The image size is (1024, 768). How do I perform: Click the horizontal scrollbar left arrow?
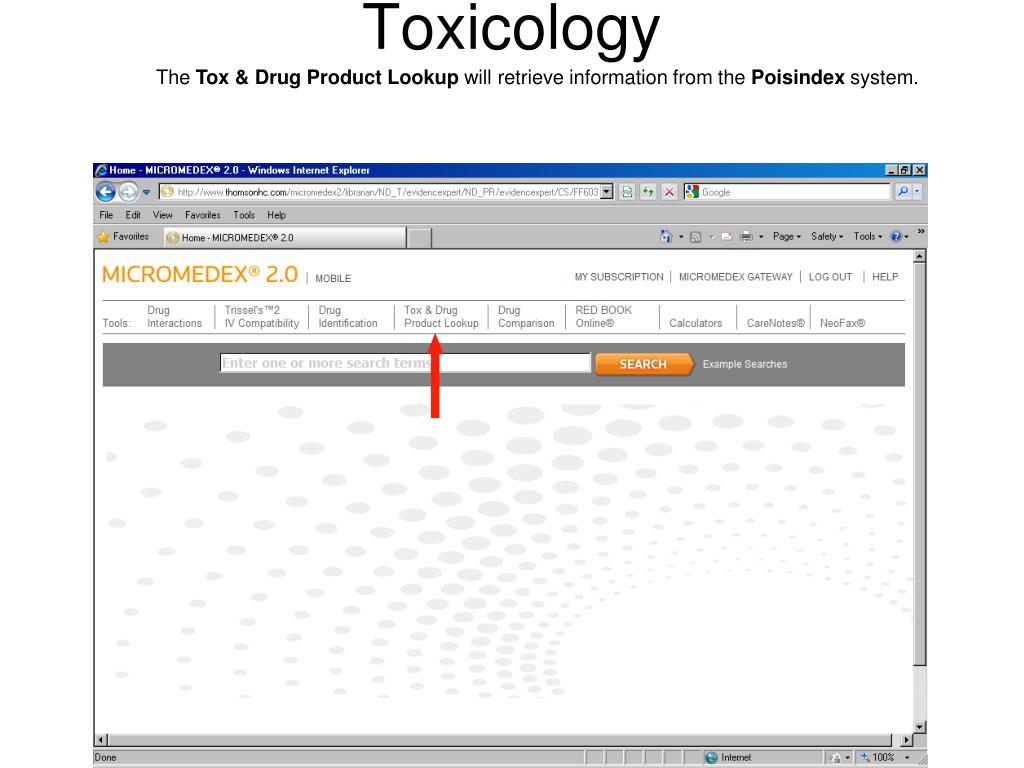(x=101, y=740)
